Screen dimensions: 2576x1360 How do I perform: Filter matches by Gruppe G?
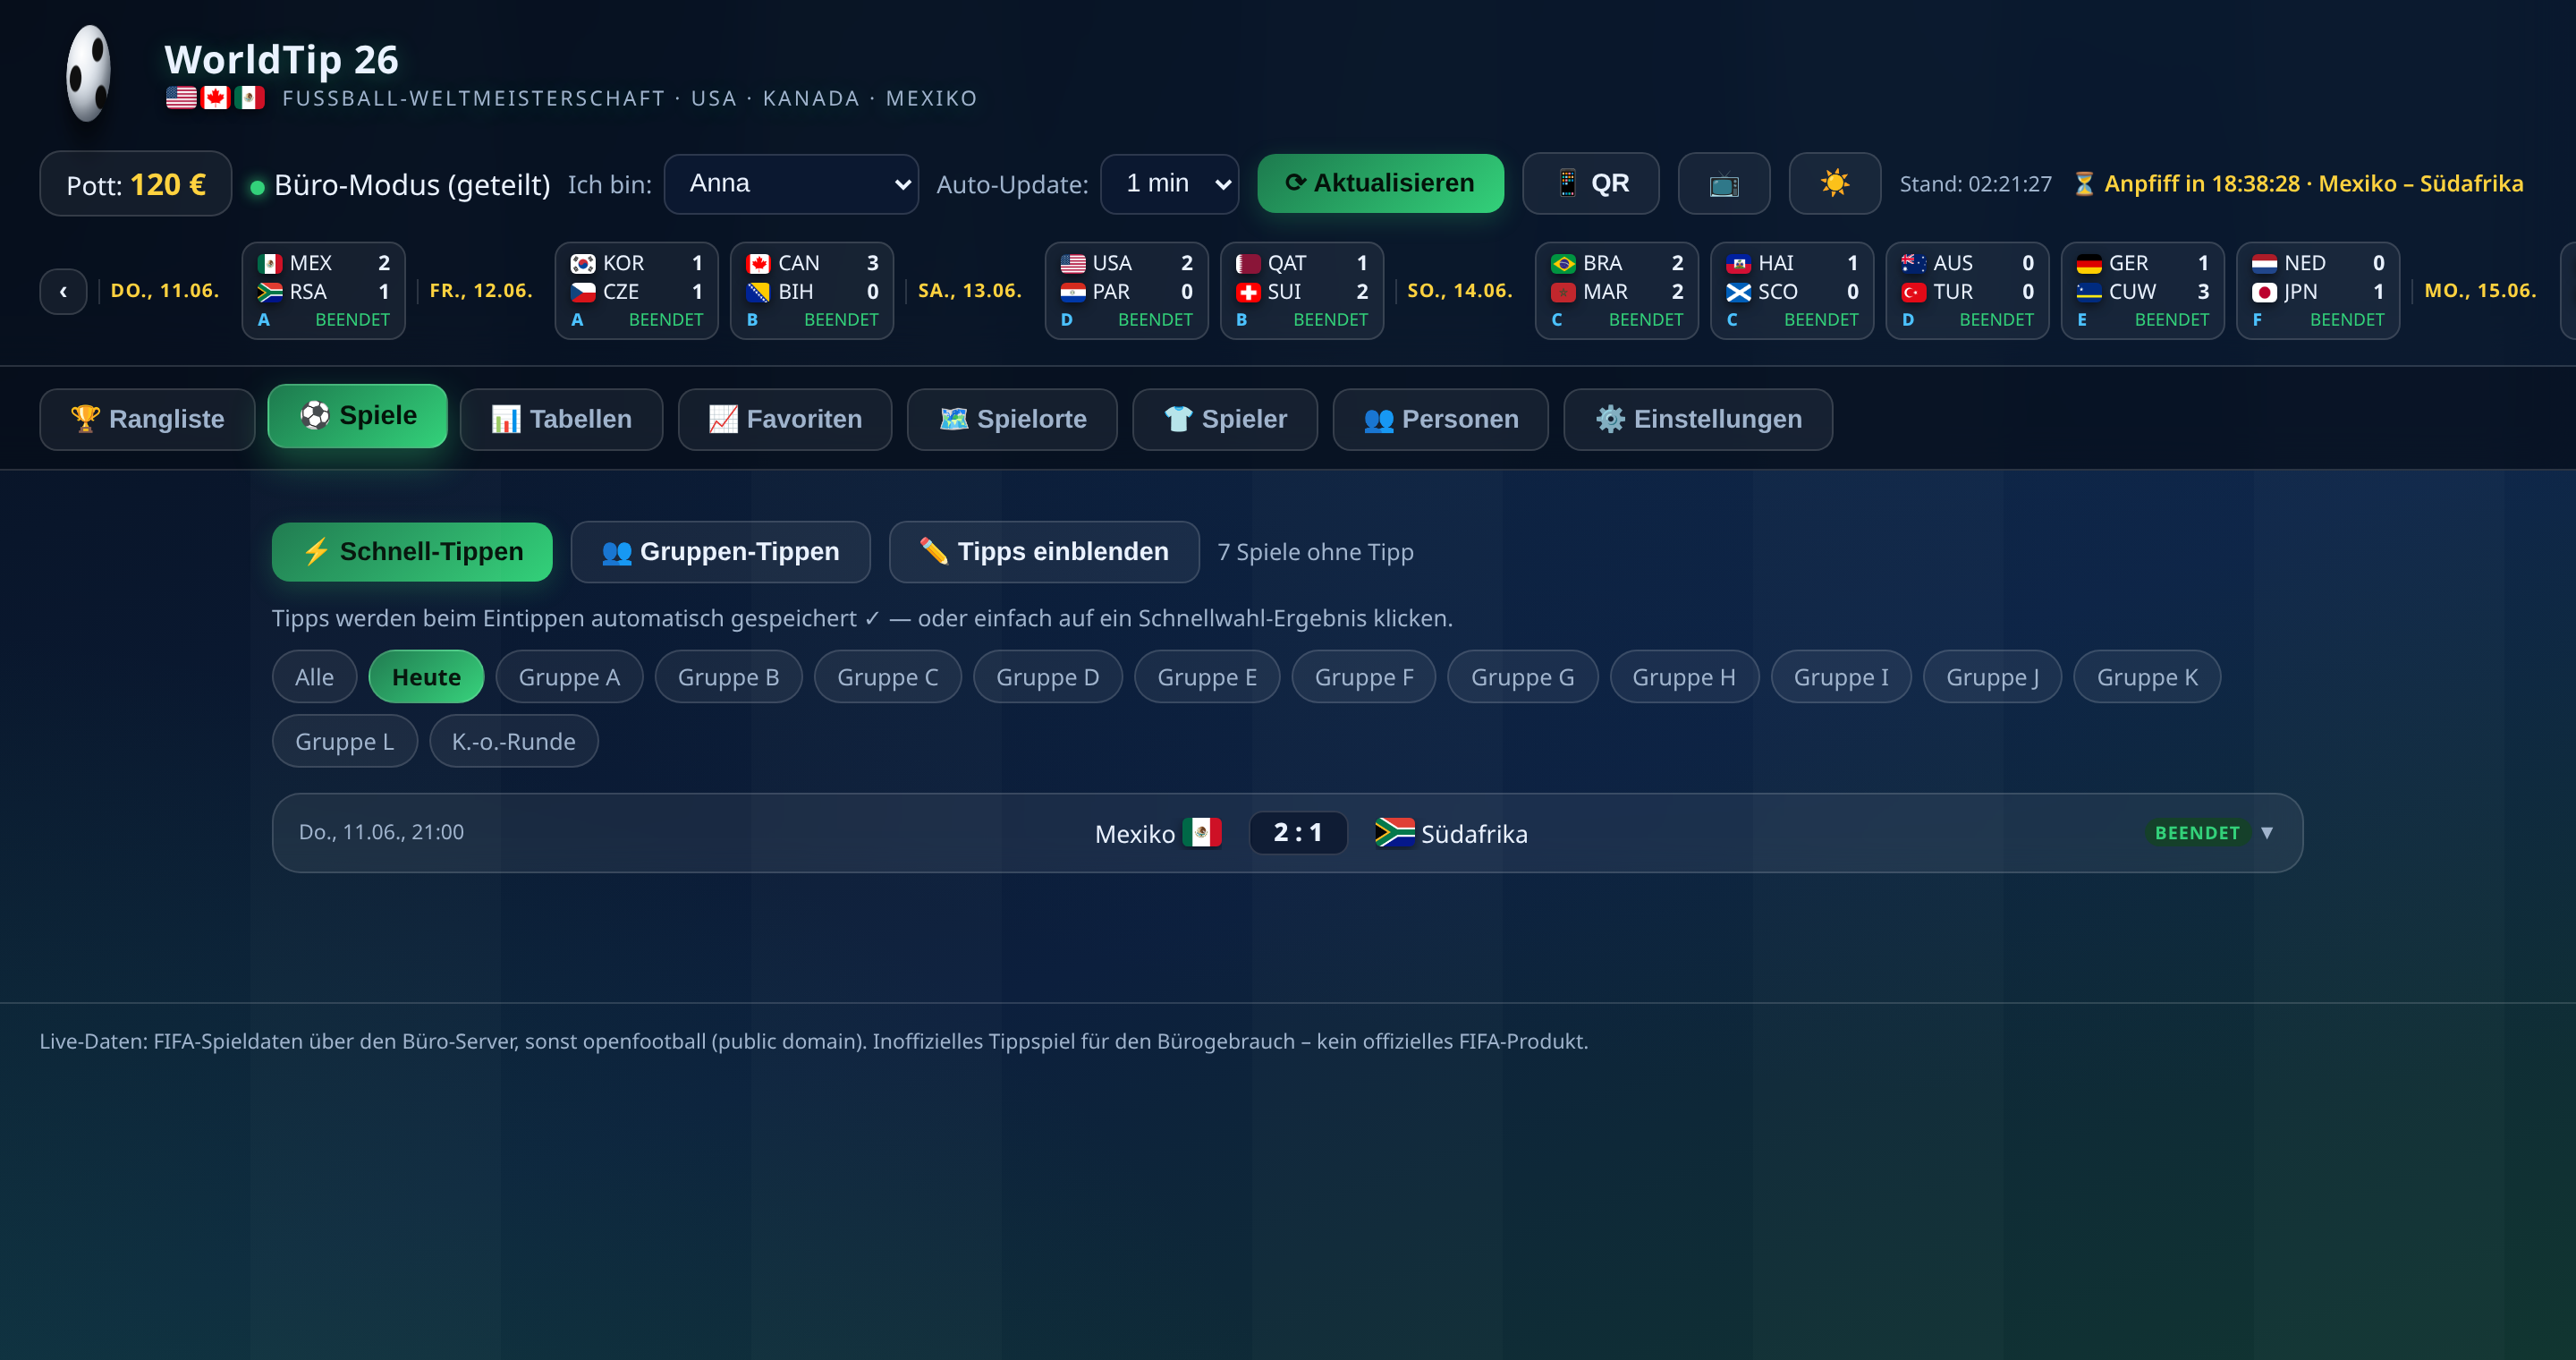pos(1522,677)
